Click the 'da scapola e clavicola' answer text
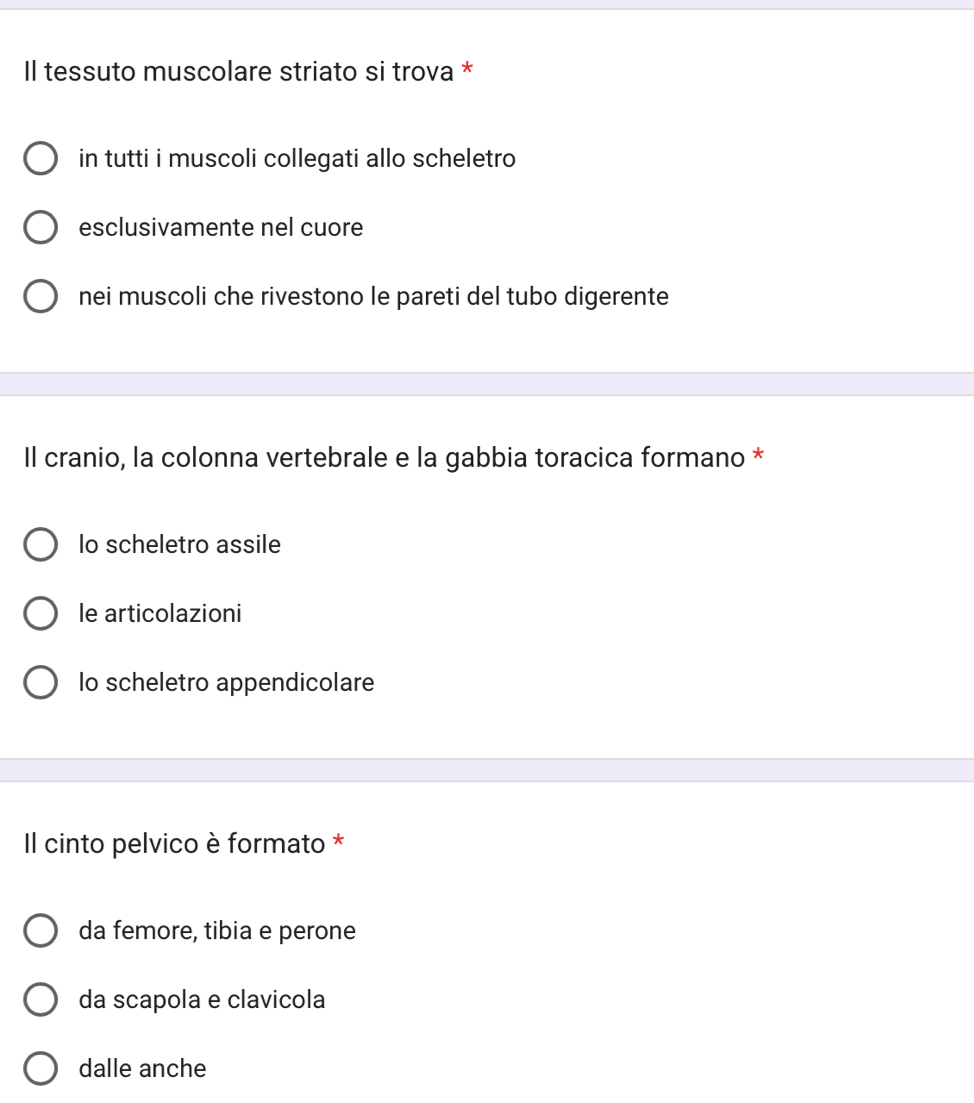Image resolution: width=974 pixels, height=1103 pixels. 202,1000
